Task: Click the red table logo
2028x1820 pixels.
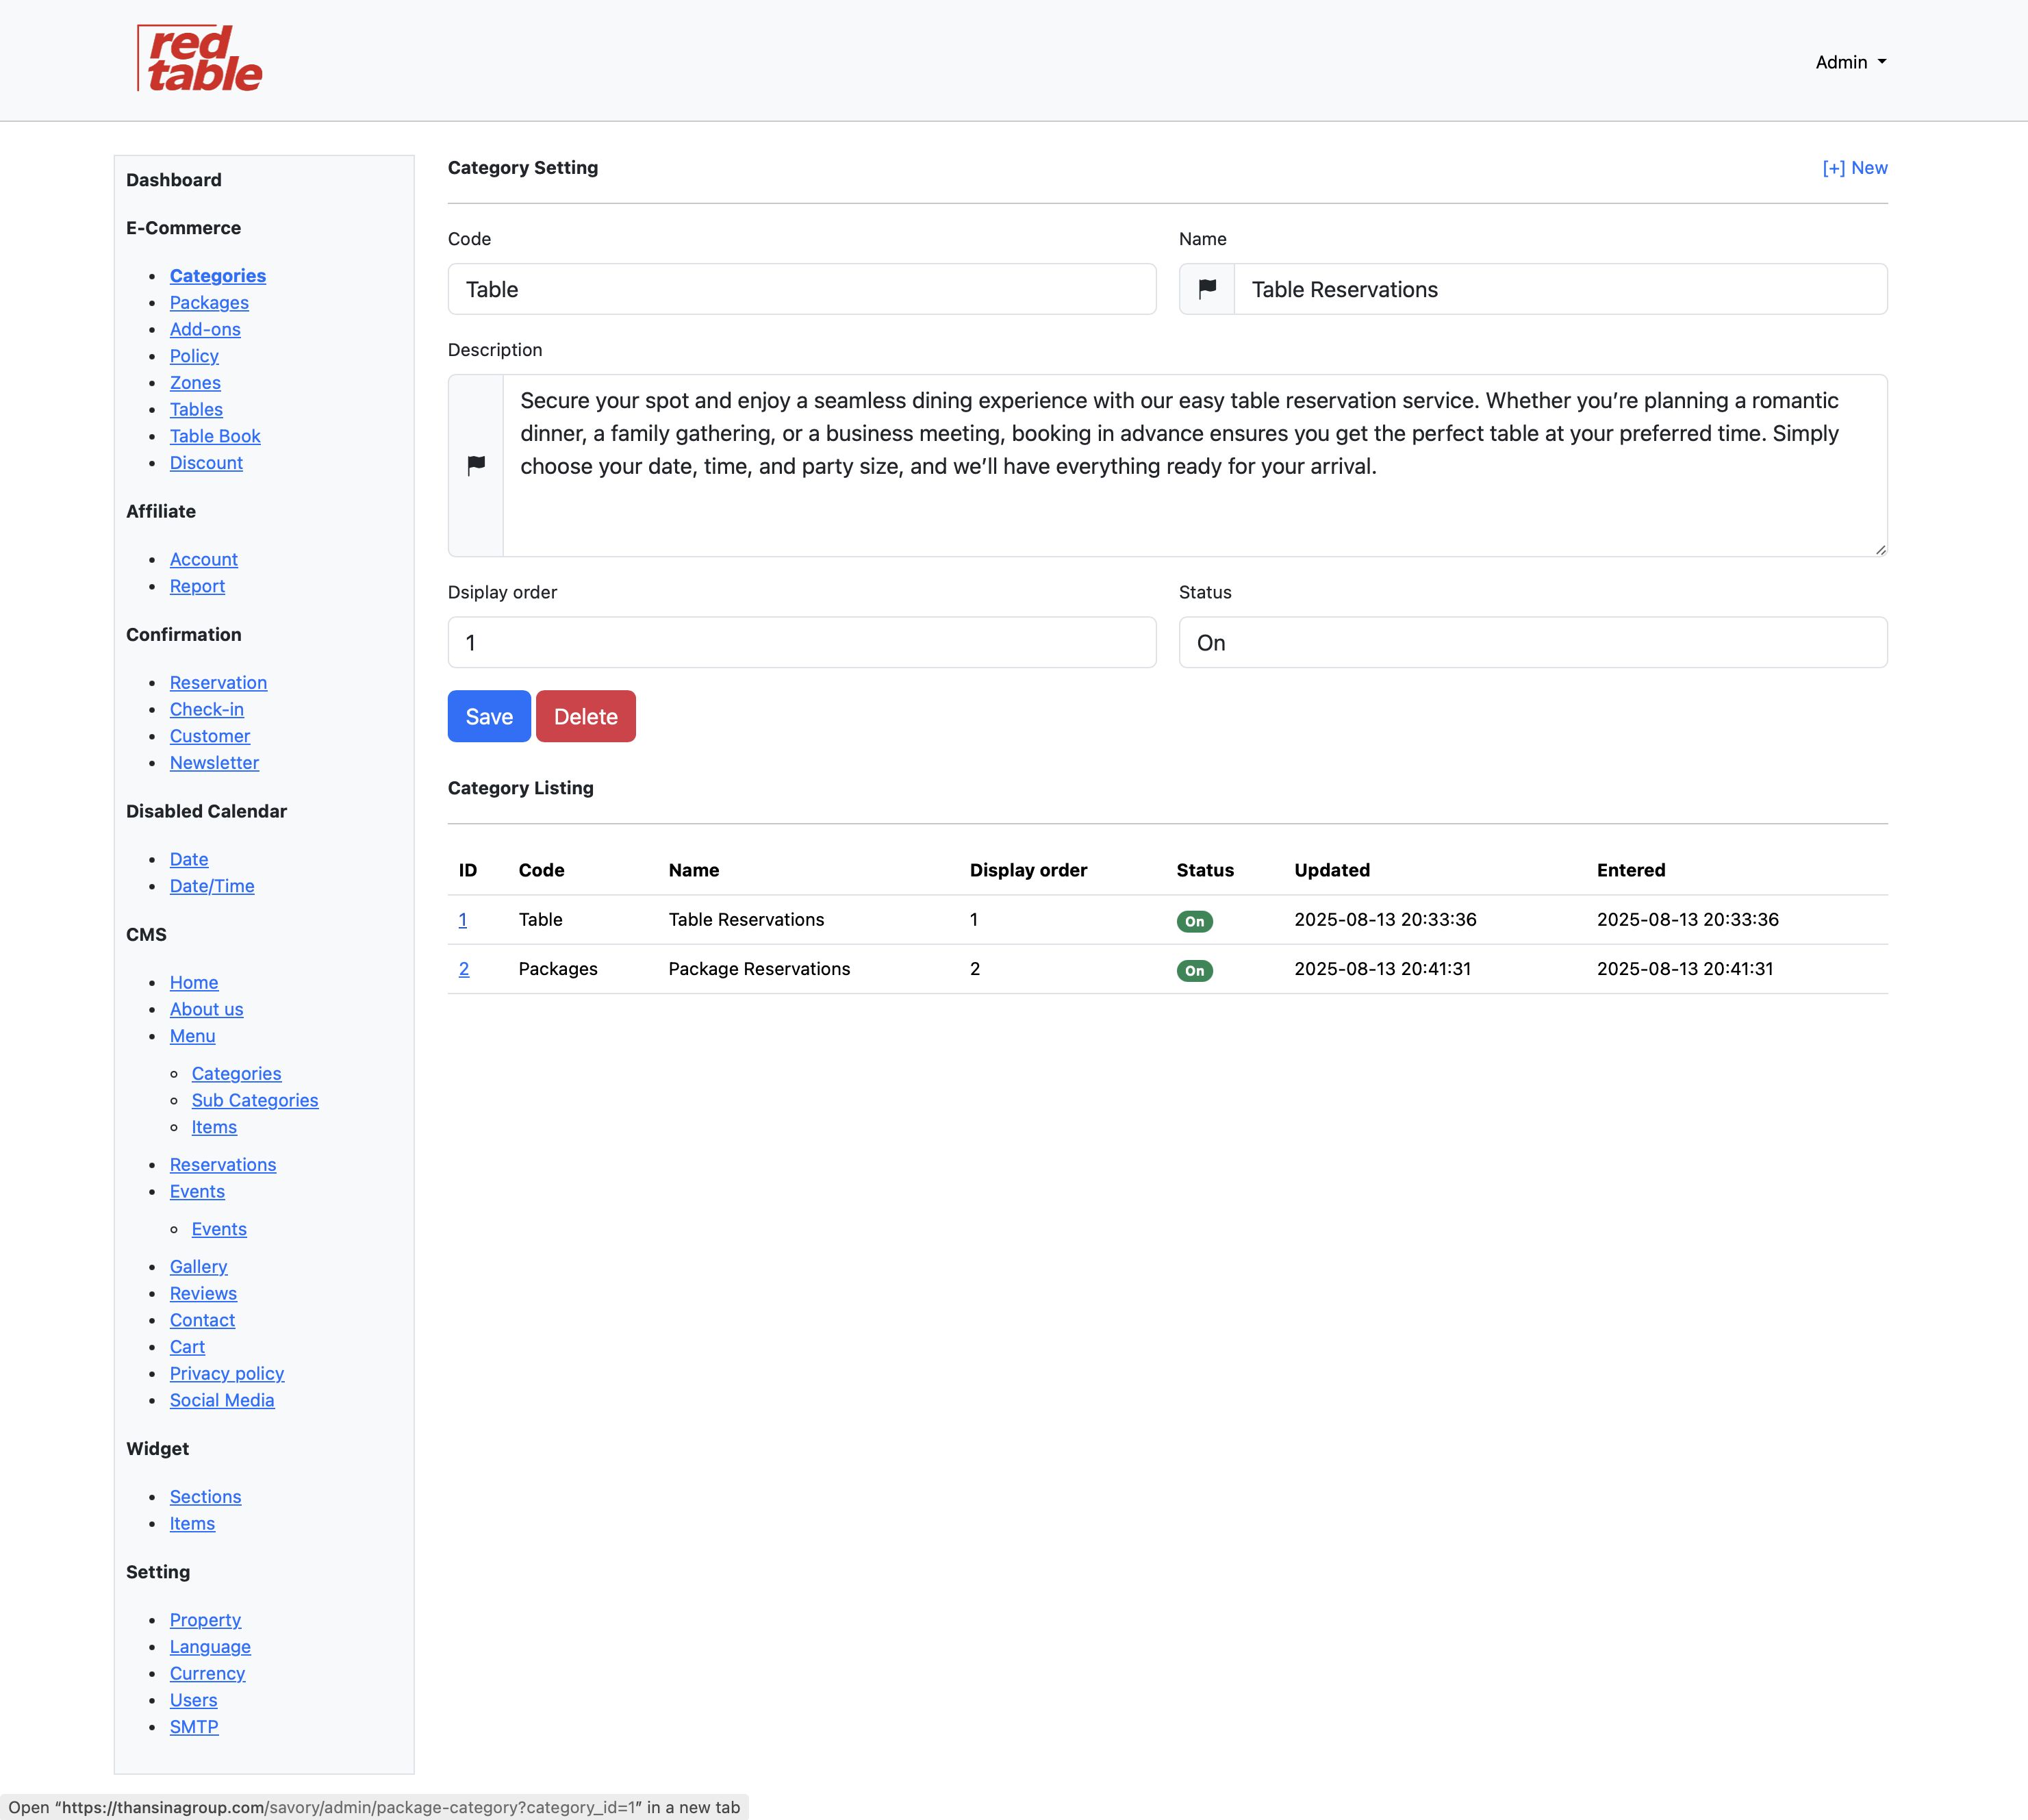Action: 199,59
